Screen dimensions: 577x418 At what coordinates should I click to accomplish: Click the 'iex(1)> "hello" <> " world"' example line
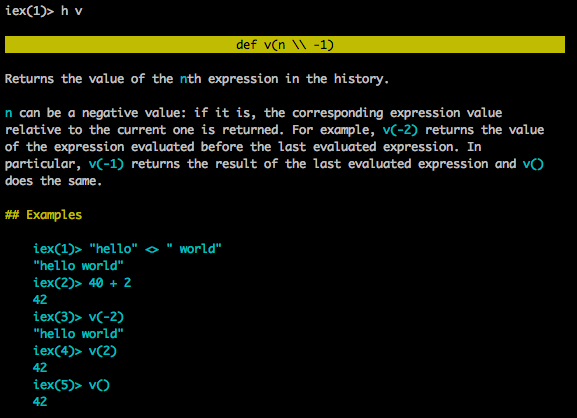click(x=127, y=249)
